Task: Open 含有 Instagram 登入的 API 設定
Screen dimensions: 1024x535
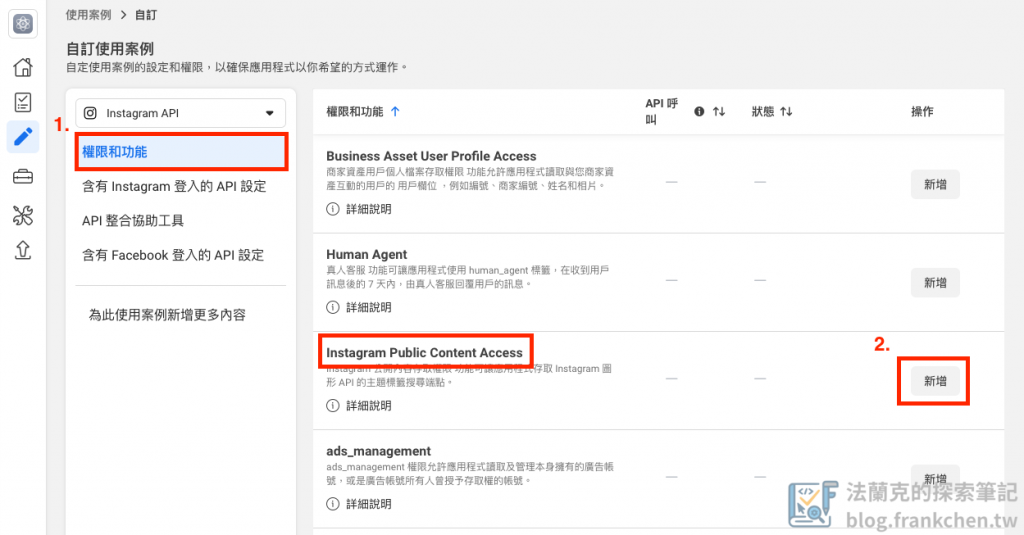Action: pyautogui.click(x=174, y=186)
